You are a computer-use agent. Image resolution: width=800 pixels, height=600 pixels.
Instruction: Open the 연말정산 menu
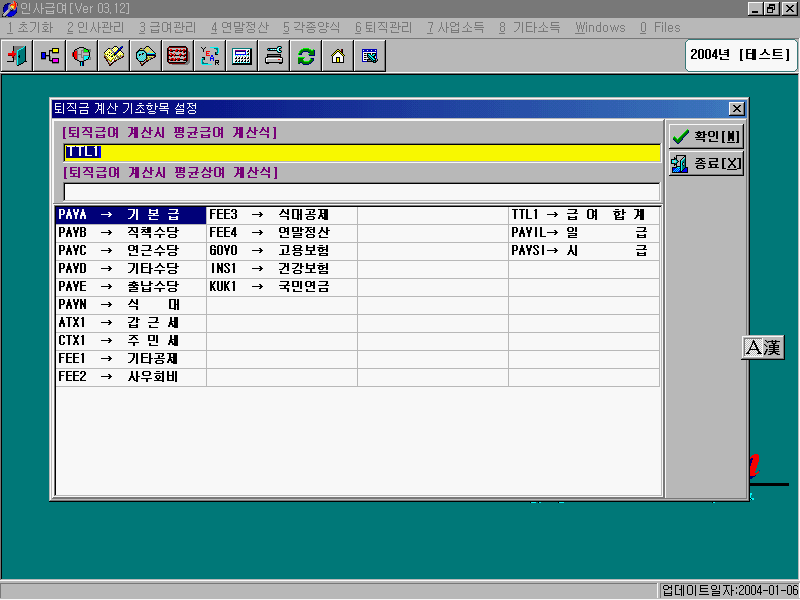[239, 27]
